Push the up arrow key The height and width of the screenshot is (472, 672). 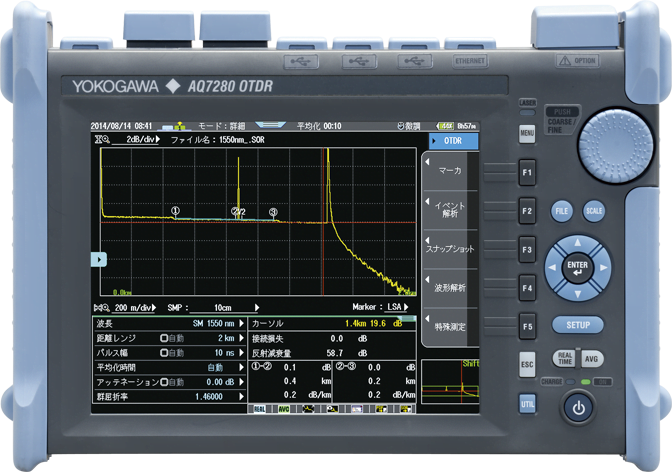pyautogui.click(x=578, y=243)
